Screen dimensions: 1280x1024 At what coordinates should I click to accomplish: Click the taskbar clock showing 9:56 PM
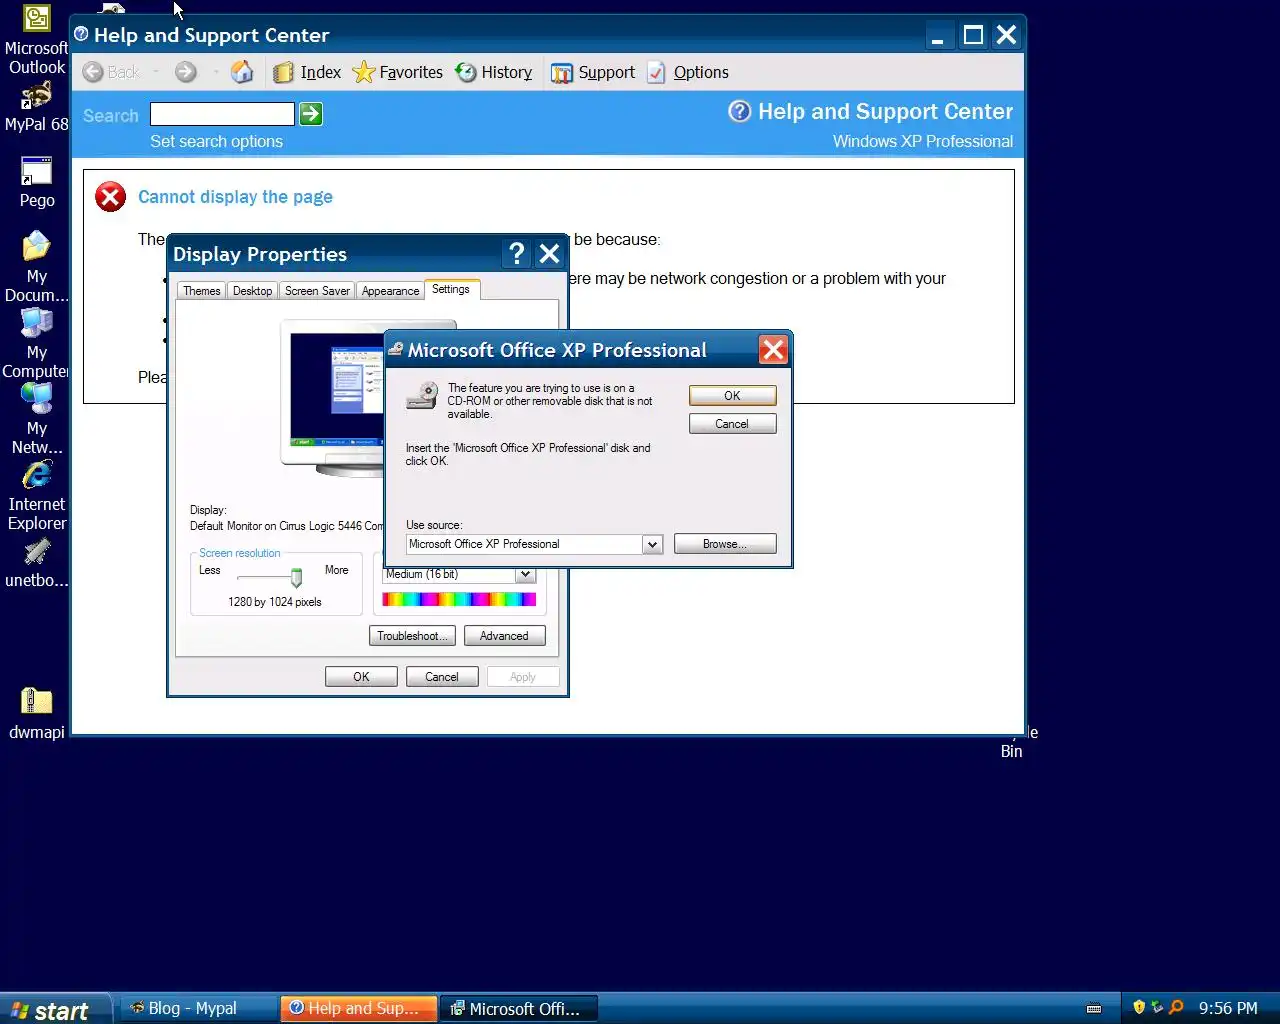[1228, 1008]
